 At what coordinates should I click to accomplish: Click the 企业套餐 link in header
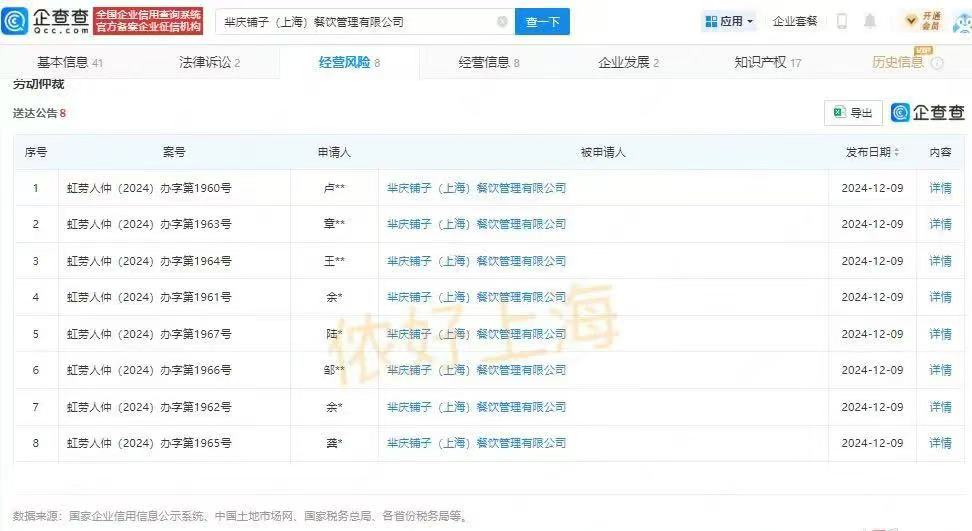[795, 21]
